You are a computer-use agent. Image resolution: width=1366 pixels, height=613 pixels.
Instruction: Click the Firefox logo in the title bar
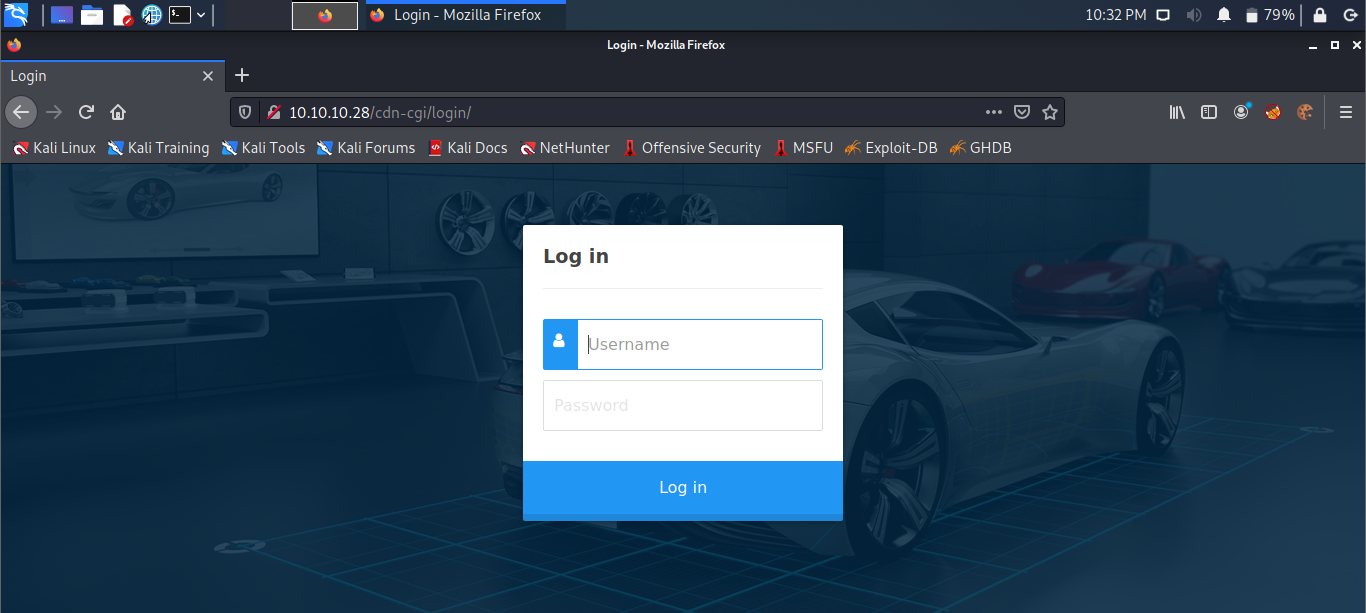pyautogui.click(x=14, y=45)
